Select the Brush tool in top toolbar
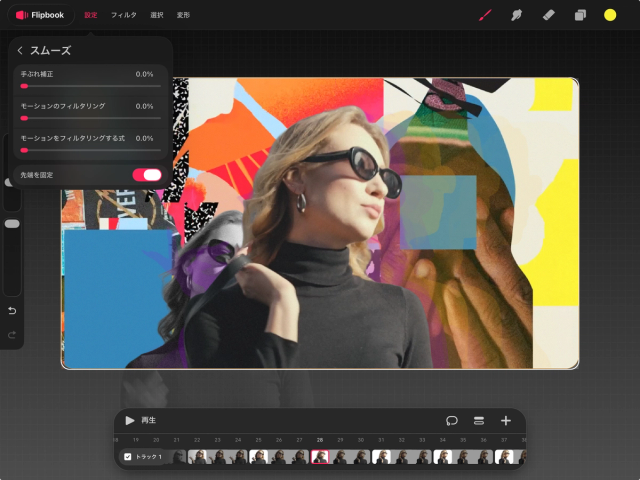 486,15
